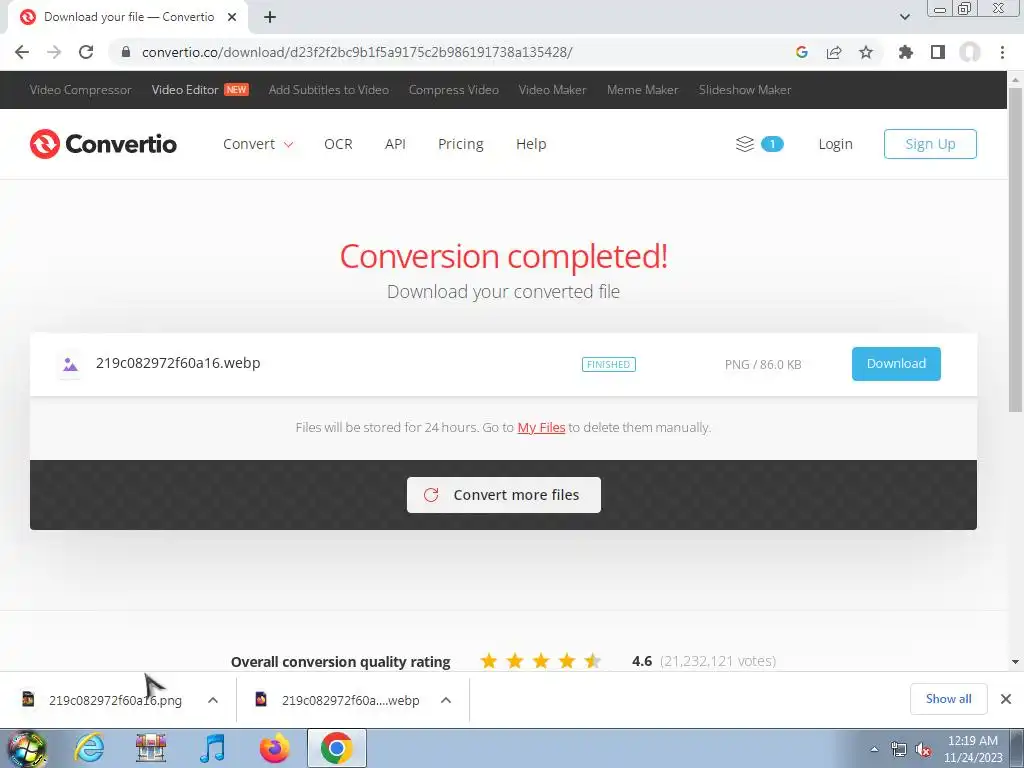
Task: Show hidden system tray icons
Action: coord(874,750)
